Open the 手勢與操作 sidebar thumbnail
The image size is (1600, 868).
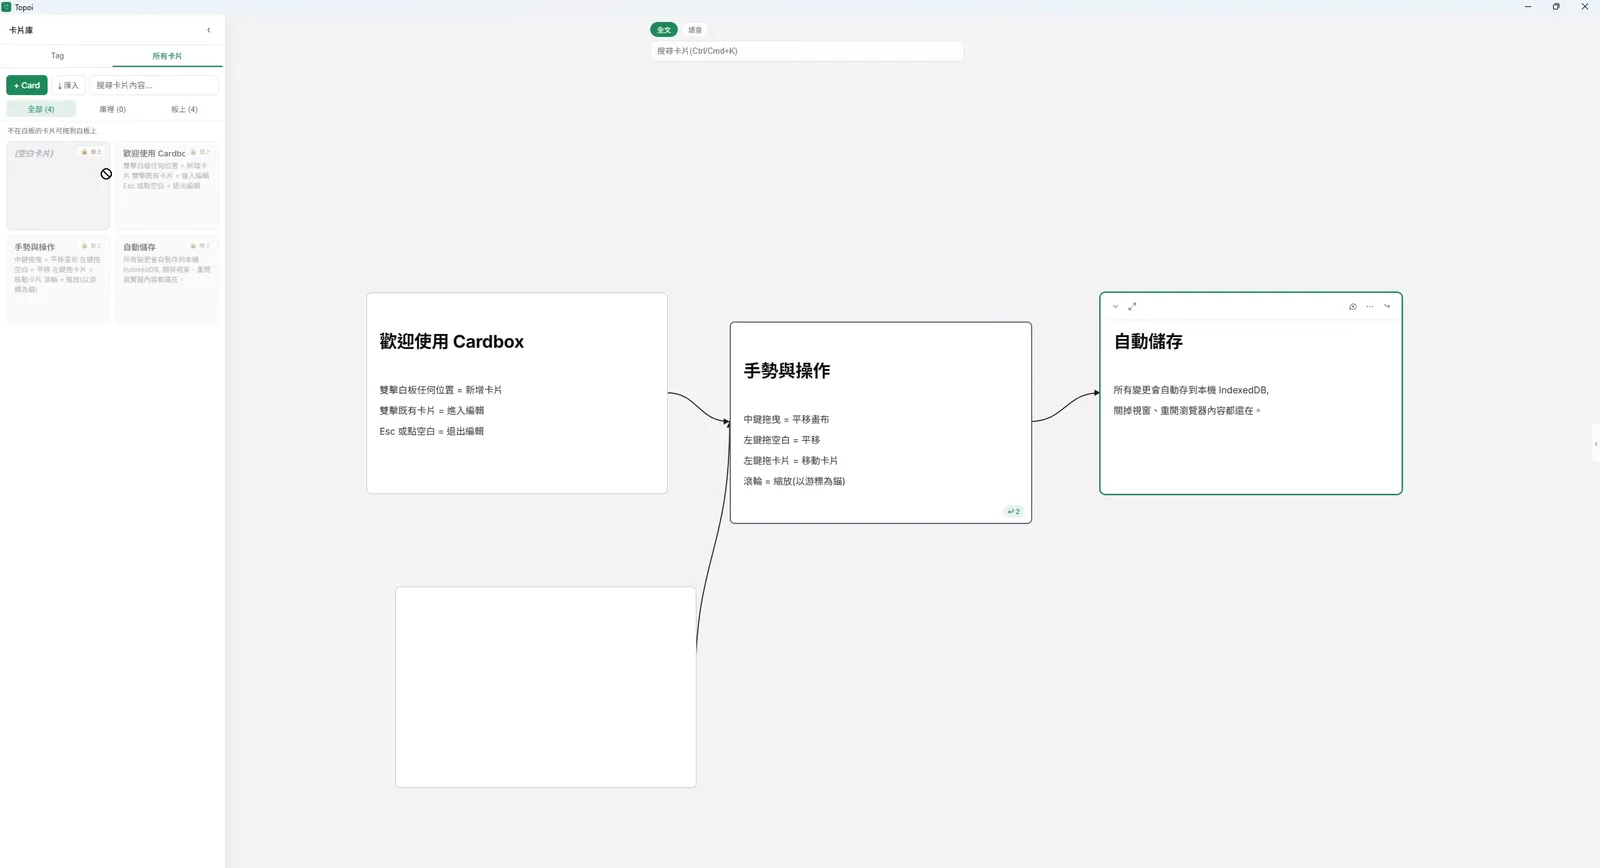click(58, 280)
